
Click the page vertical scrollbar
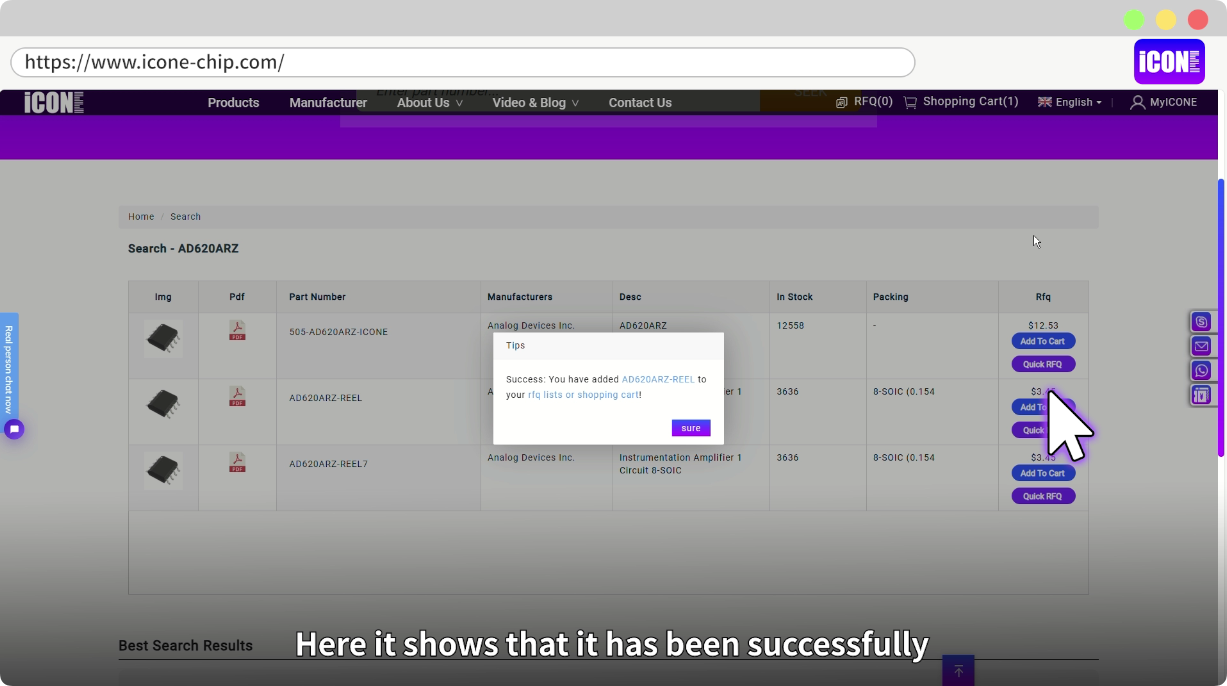click(x=1220, y=318)
